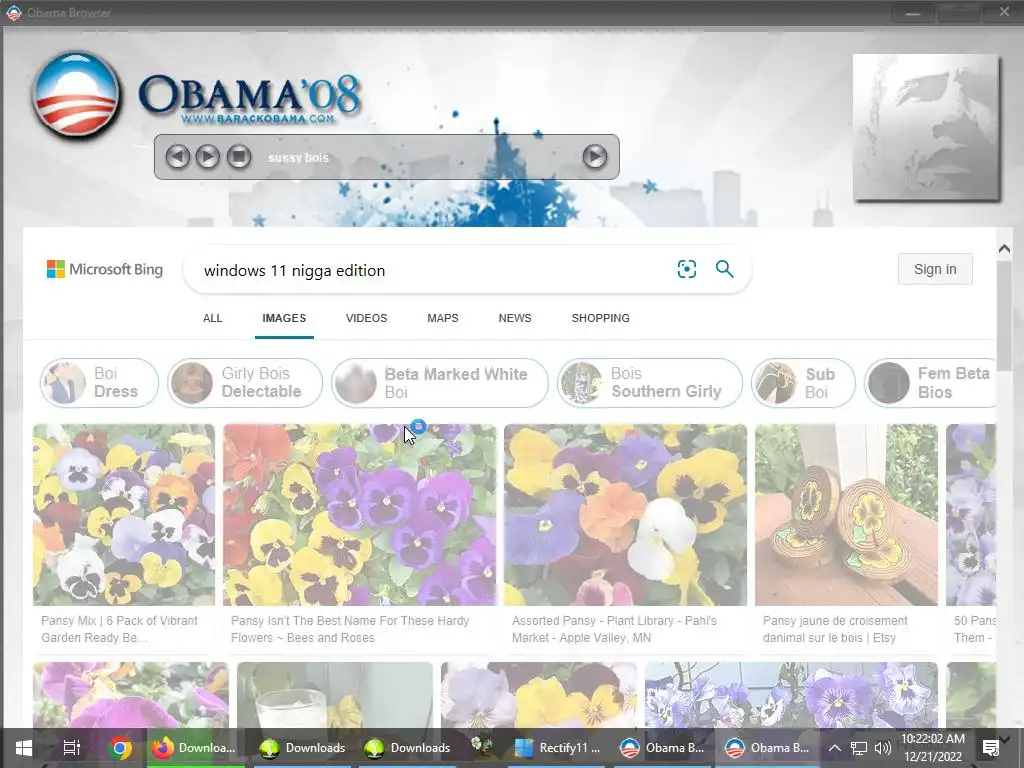
Task: Open the network icon in system tray
Action: point(859,748)
